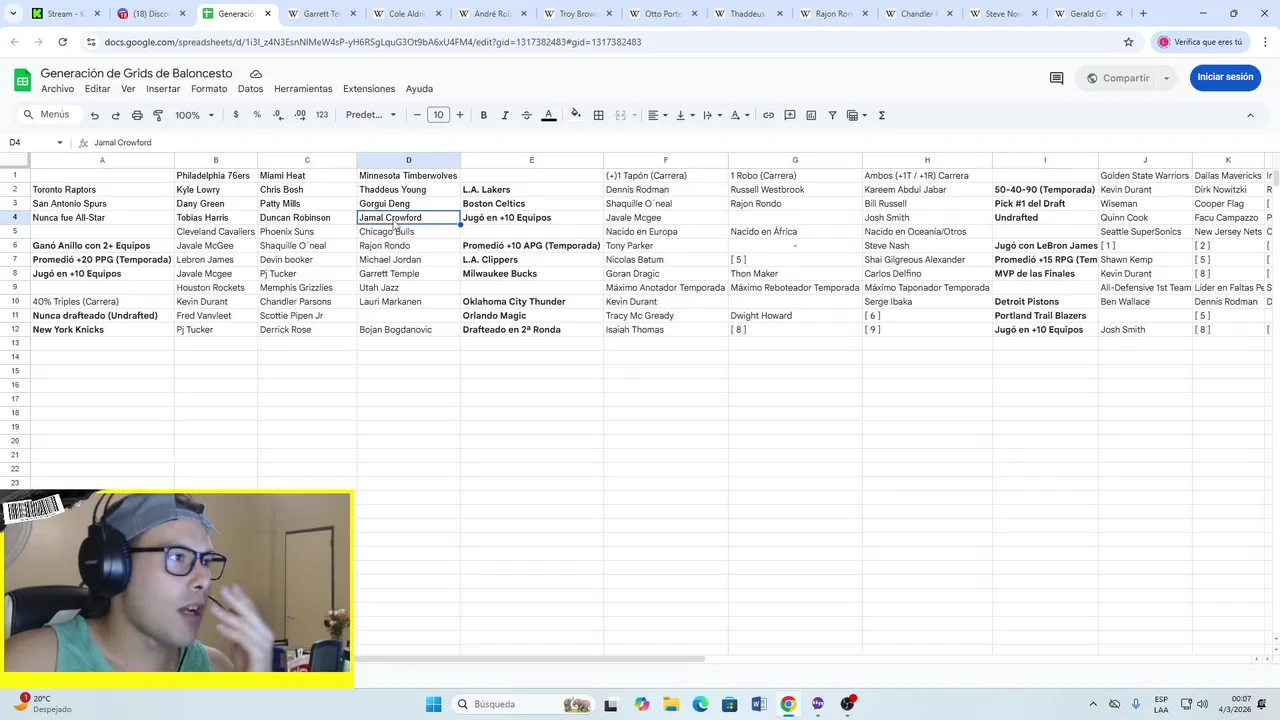Image resolution: width=1280 pixels, height=720 pixels.
Task: Print the spreadsheet using printer icon
Action: 137,115
